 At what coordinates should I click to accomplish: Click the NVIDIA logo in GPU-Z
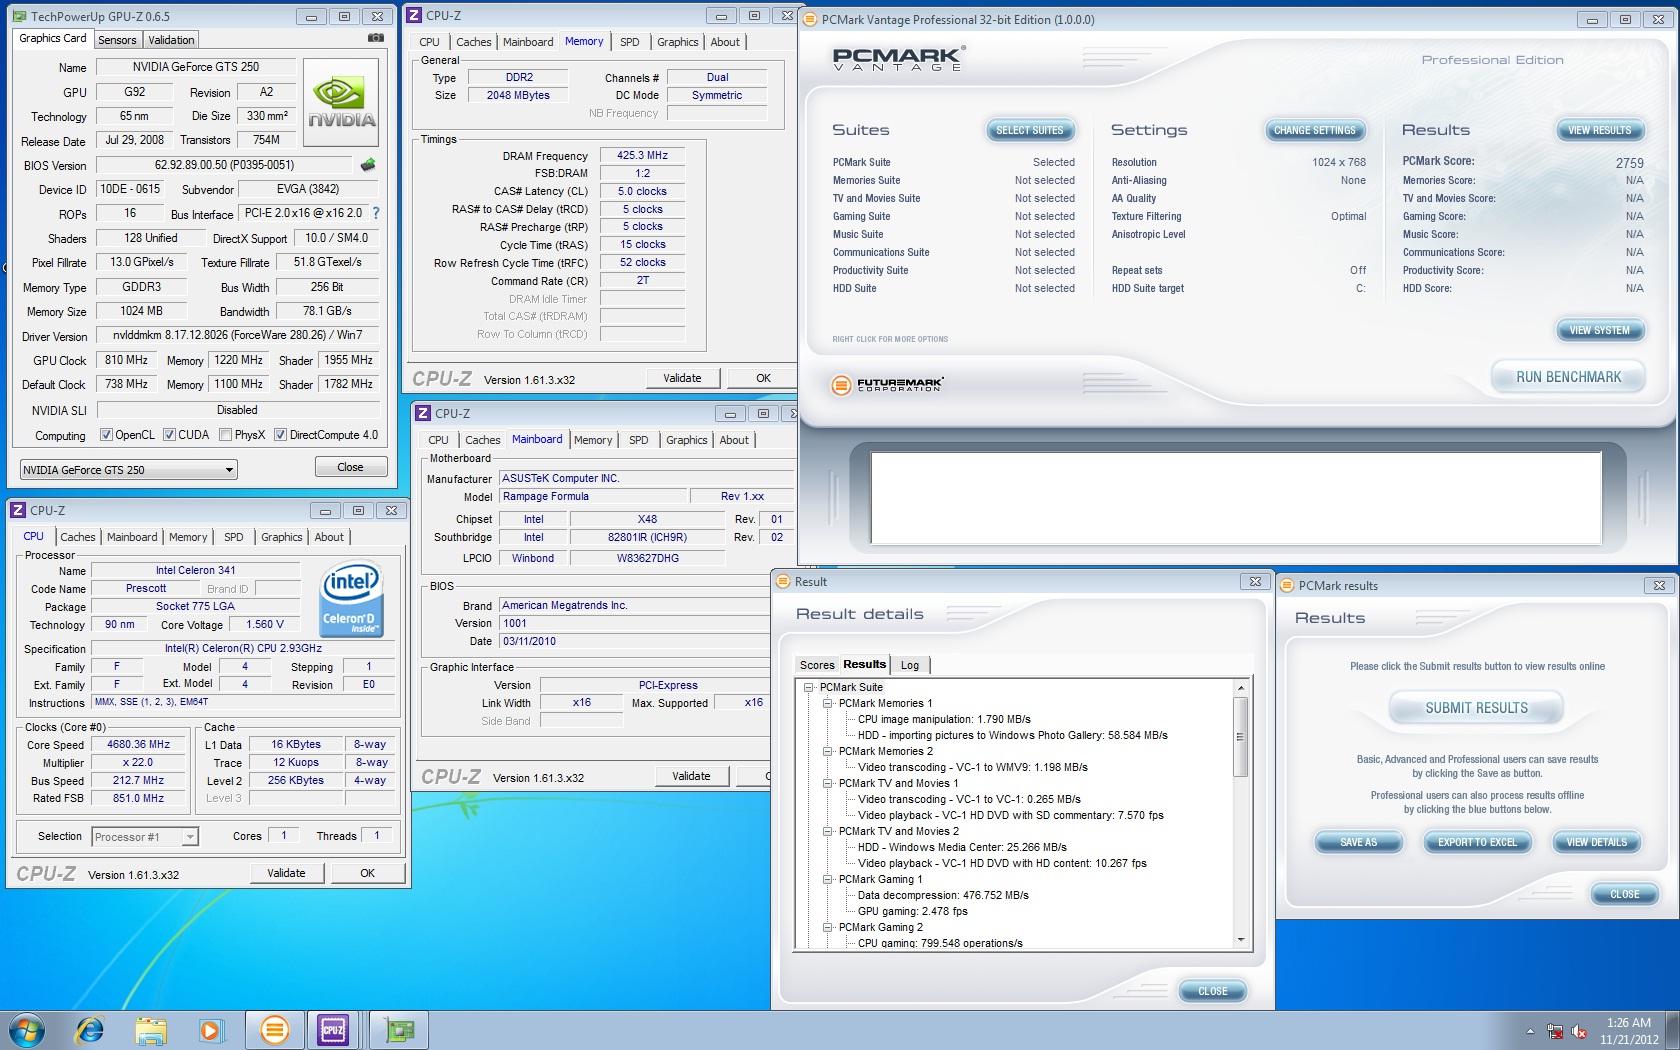(x=341, y=103)
